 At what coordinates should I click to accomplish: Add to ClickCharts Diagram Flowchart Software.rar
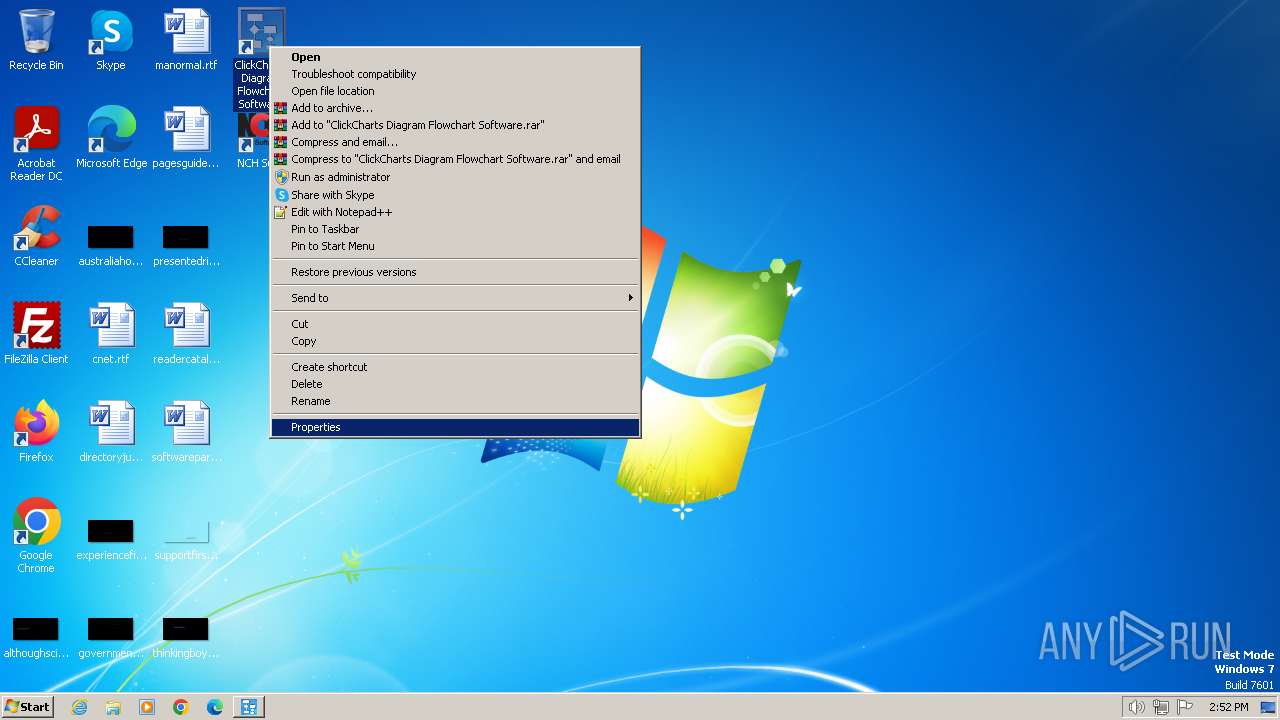455,125
